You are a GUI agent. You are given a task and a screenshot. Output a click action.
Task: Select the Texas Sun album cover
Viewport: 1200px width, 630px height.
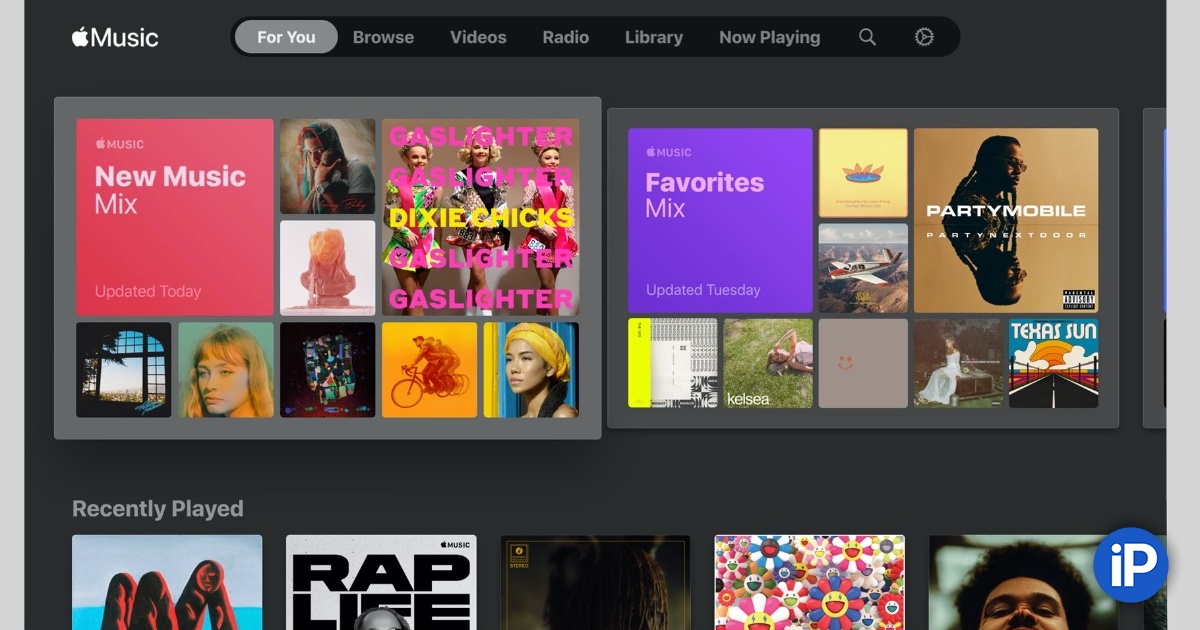pos(1053,363)
